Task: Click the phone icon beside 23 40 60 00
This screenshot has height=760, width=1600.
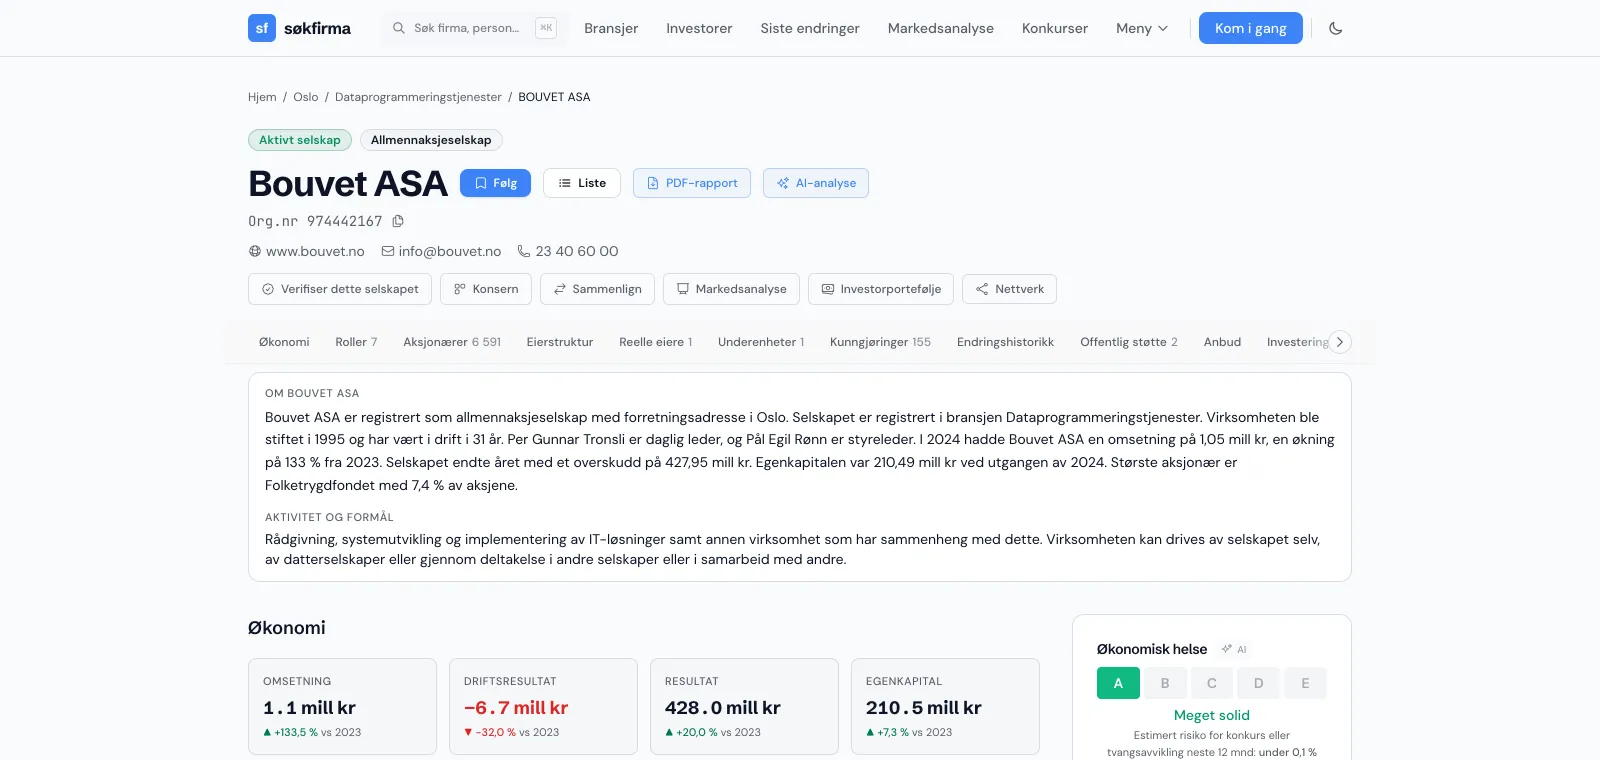Action: pyautogui.click(x=524, y=251)
